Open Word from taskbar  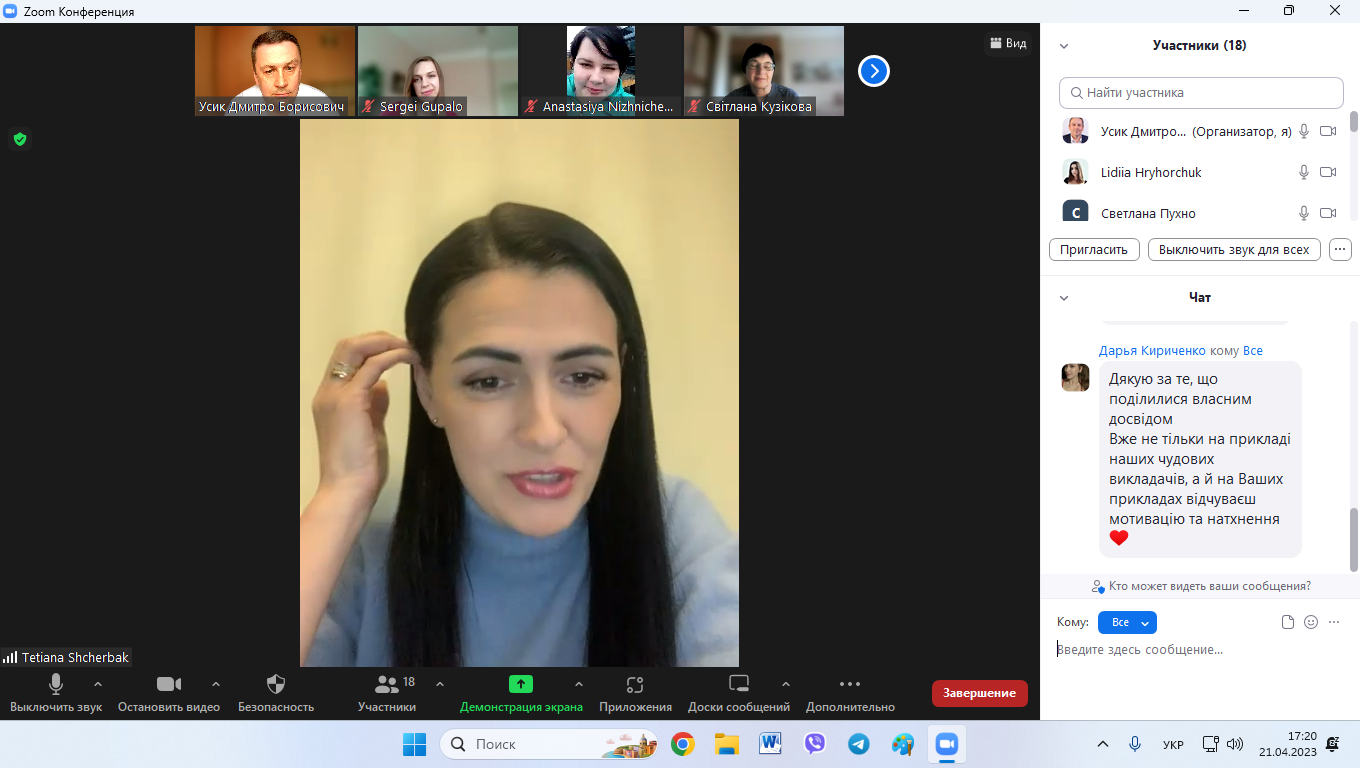tap(771, 744)
